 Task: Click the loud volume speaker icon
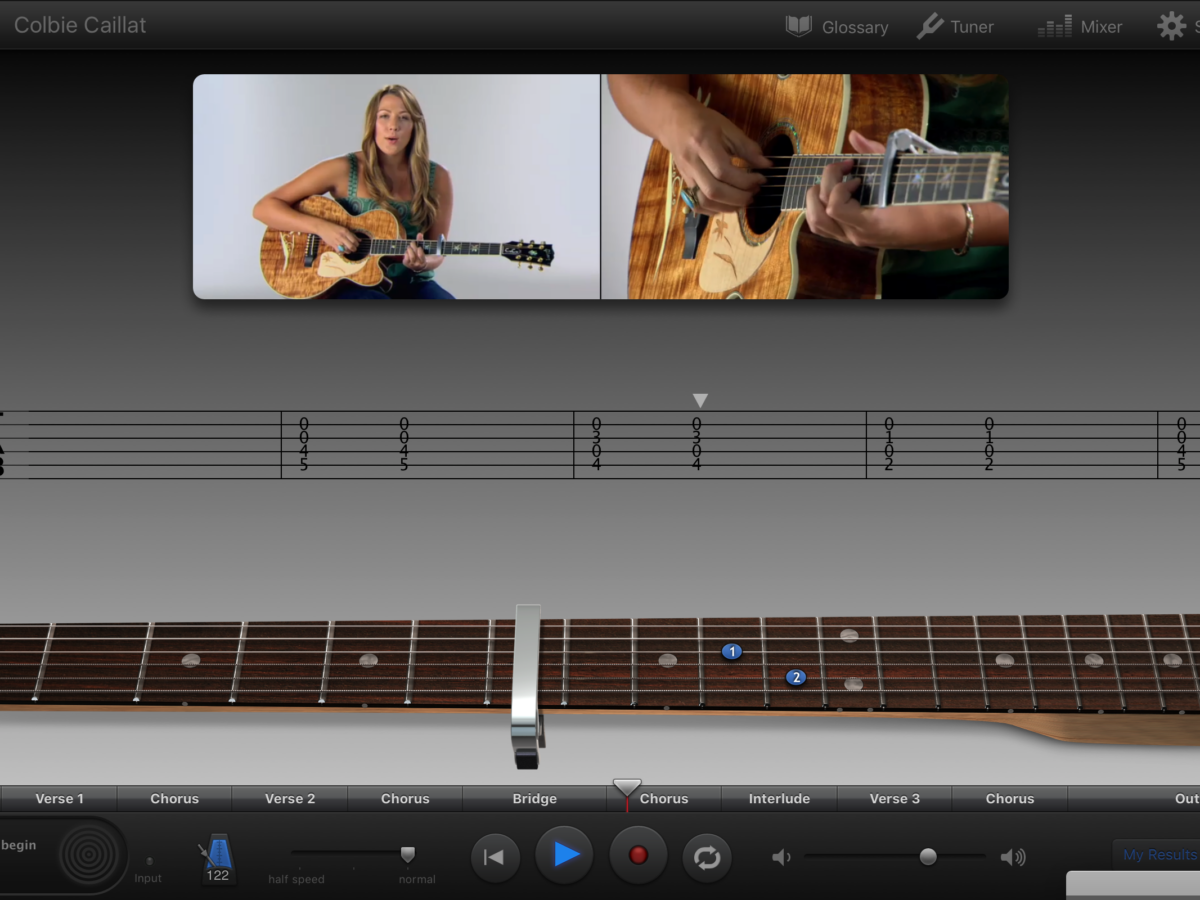pos(1012,857)
